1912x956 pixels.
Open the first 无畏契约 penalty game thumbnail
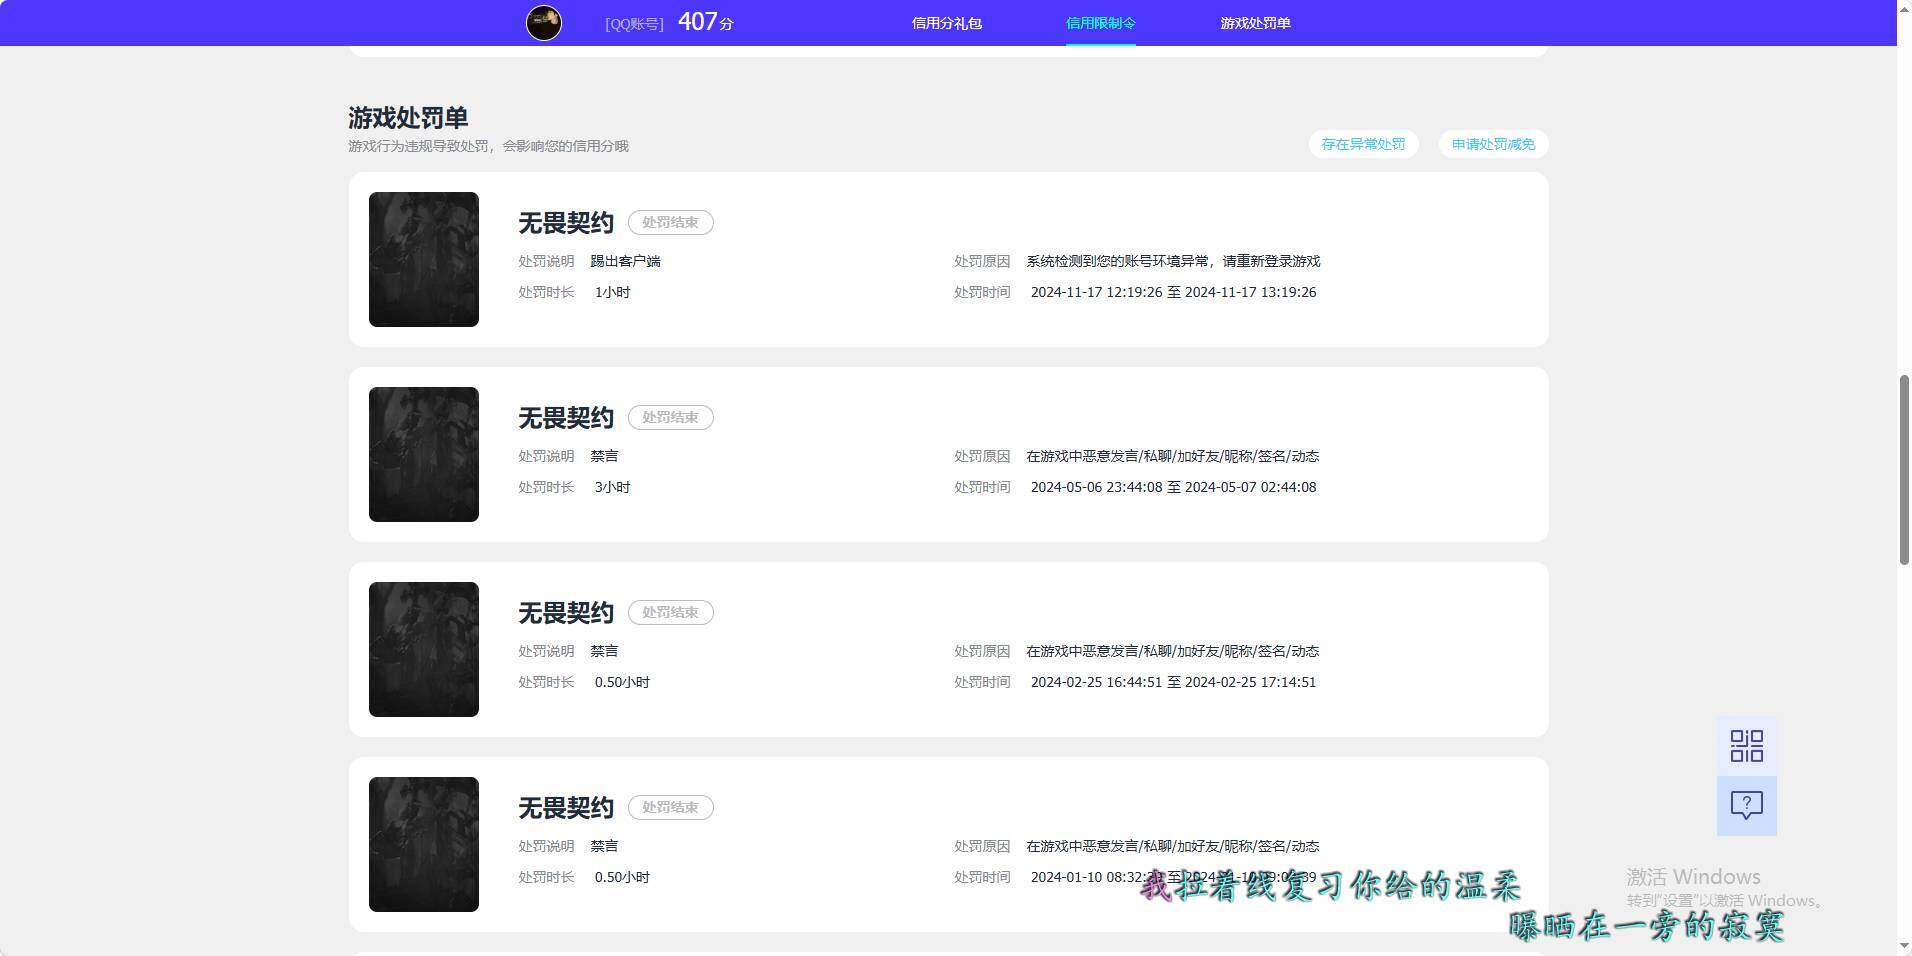click(423, 259)
